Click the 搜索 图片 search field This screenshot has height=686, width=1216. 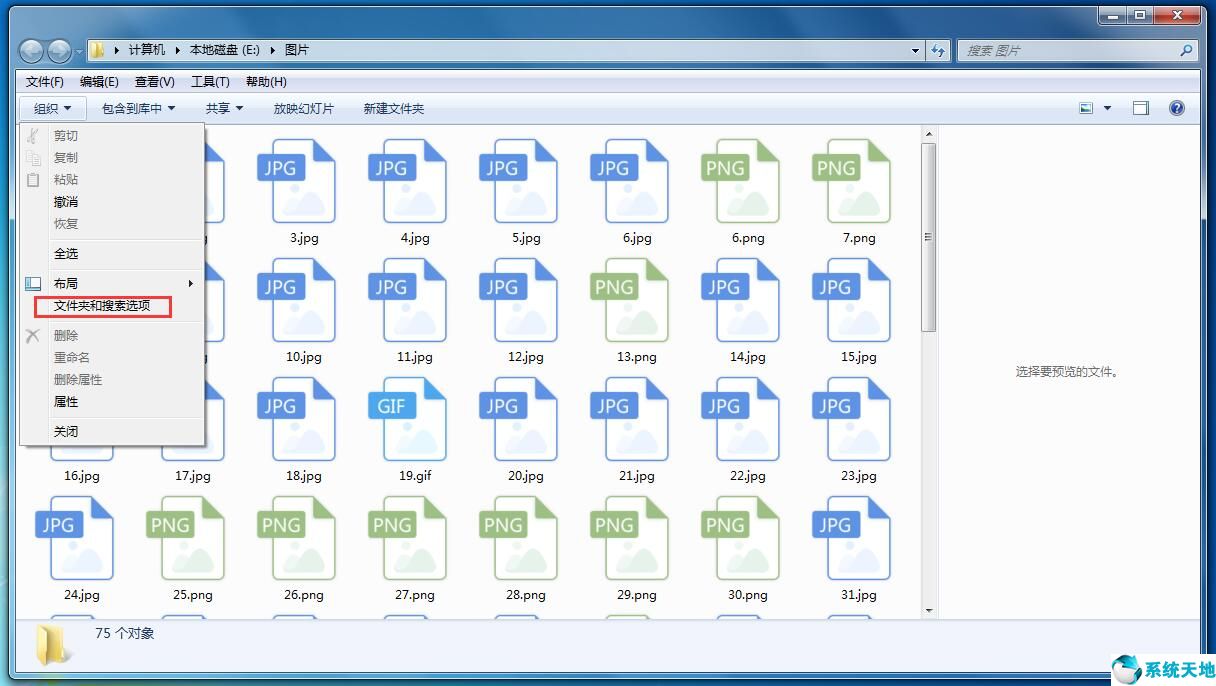[x=1066, y=50]
